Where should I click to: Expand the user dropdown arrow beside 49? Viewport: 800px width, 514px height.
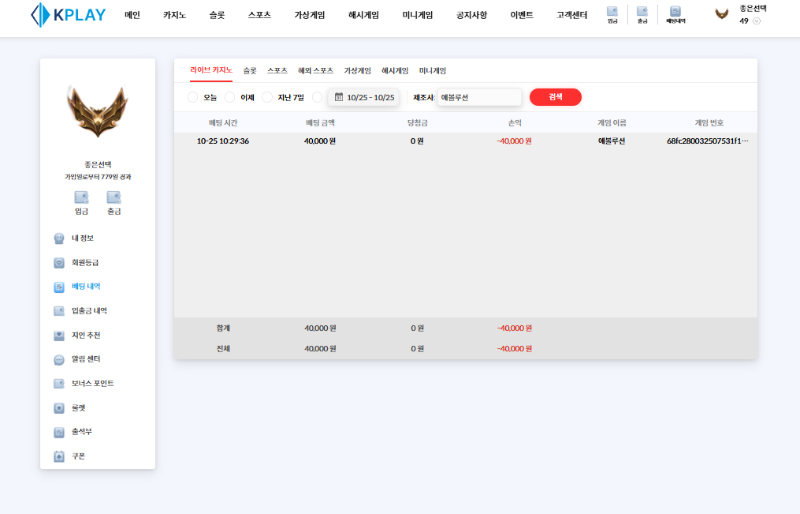tap(756, 21)
